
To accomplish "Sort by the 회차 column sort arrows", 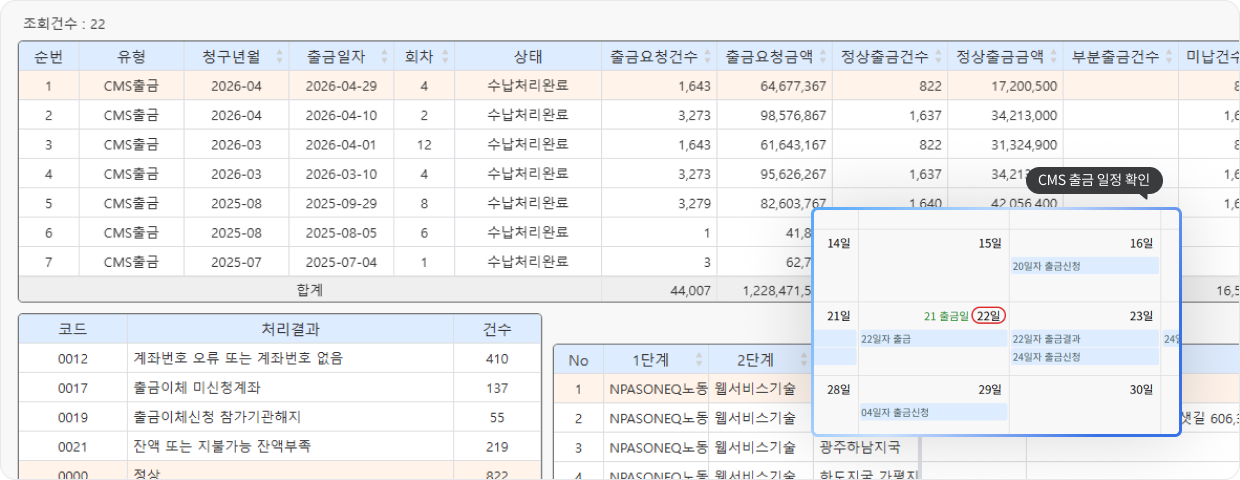I will coord(445,57).
